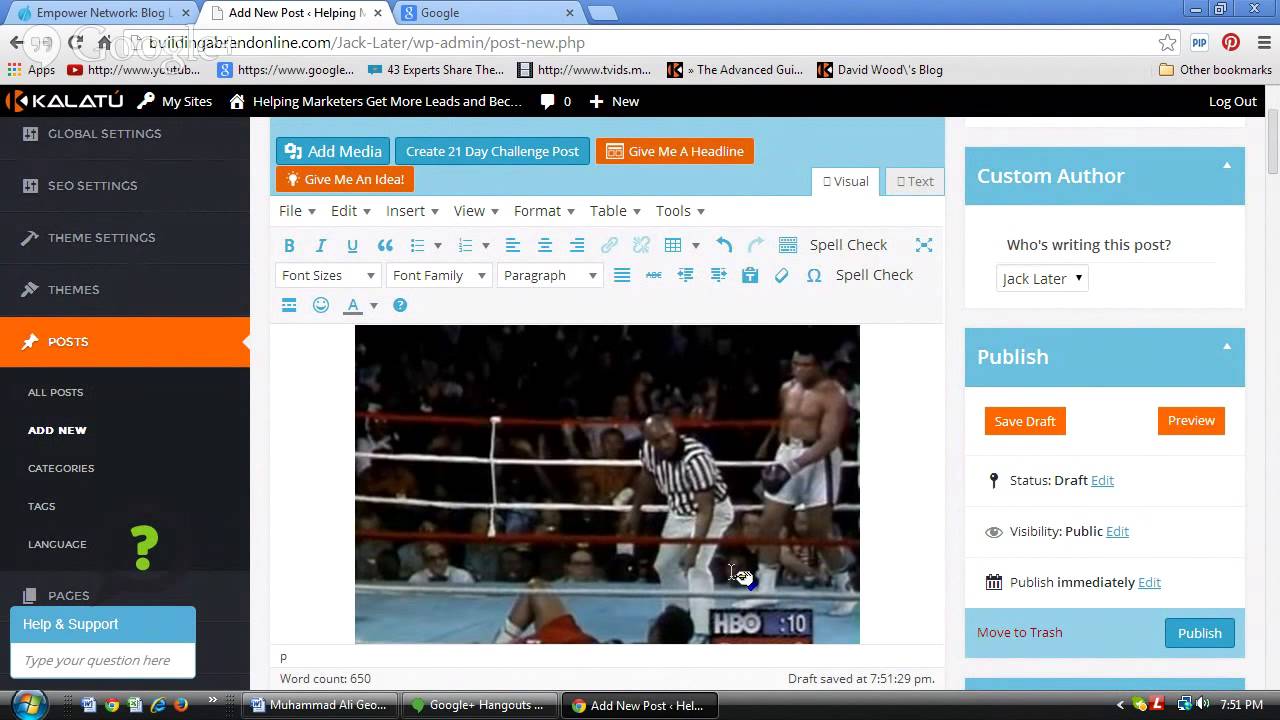Insert a numbered list
1280x720 pixels.
465,245
